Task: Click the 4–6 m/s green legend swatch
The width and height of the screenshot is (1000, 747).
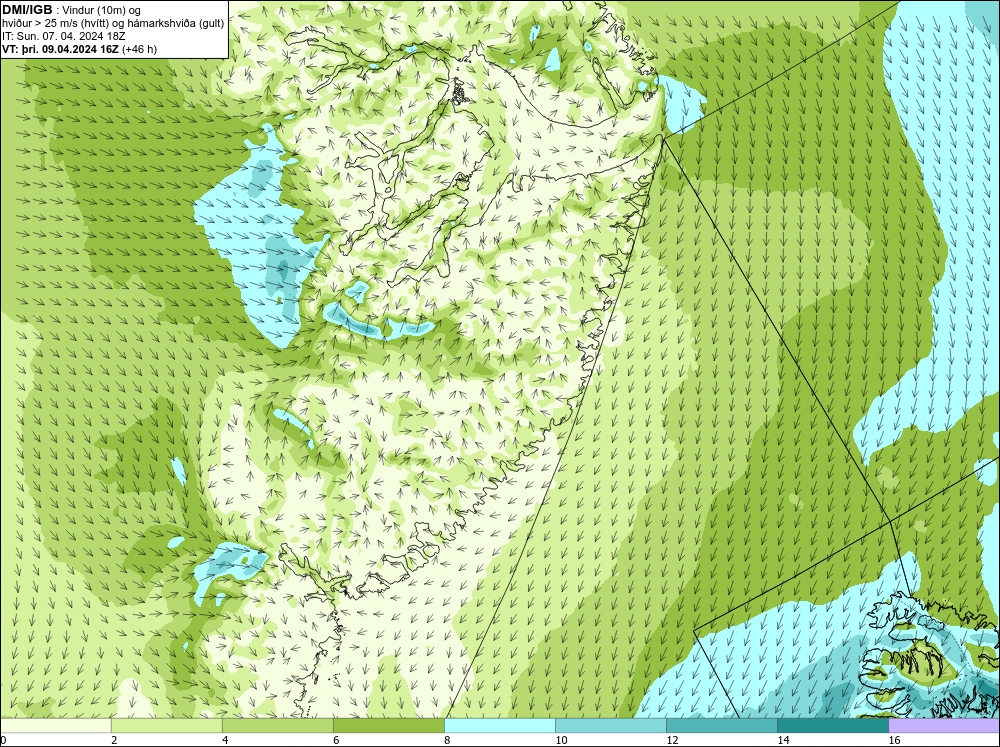Action: (278, 725)
